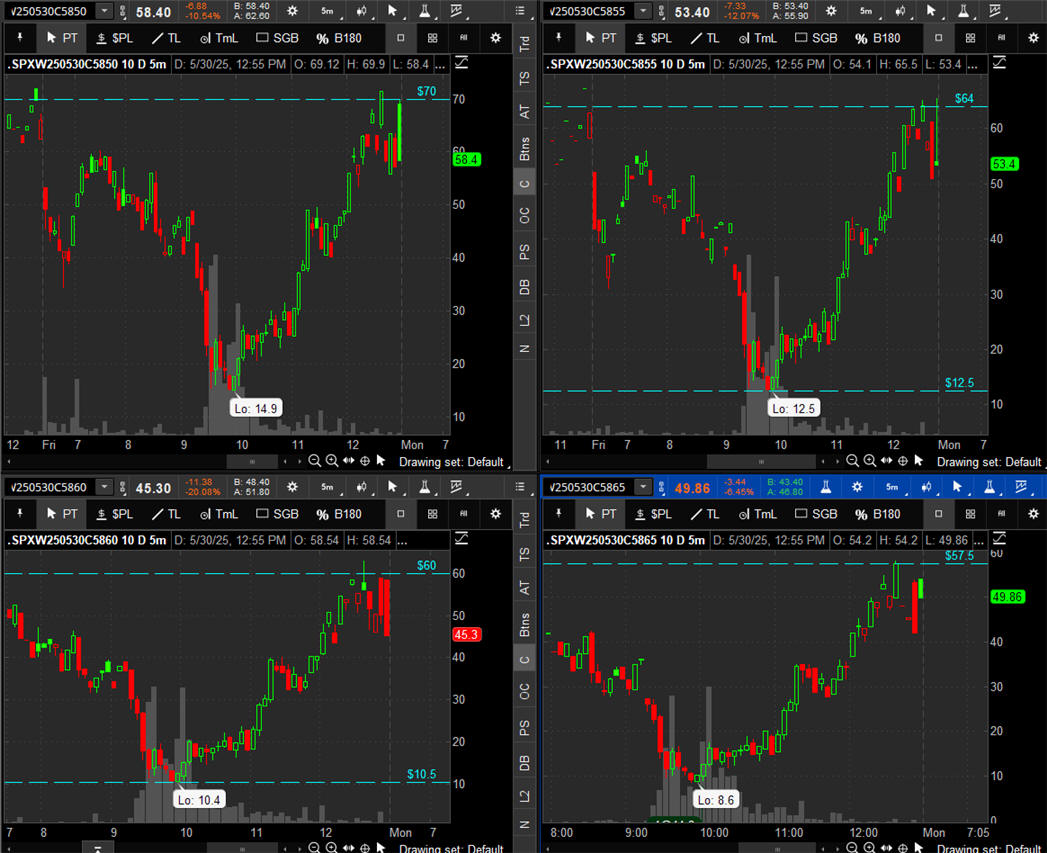Open OC sidebar tab beside C5850 chart
Viewport: 1047px width, 853px height.
(x=525, y=216)
